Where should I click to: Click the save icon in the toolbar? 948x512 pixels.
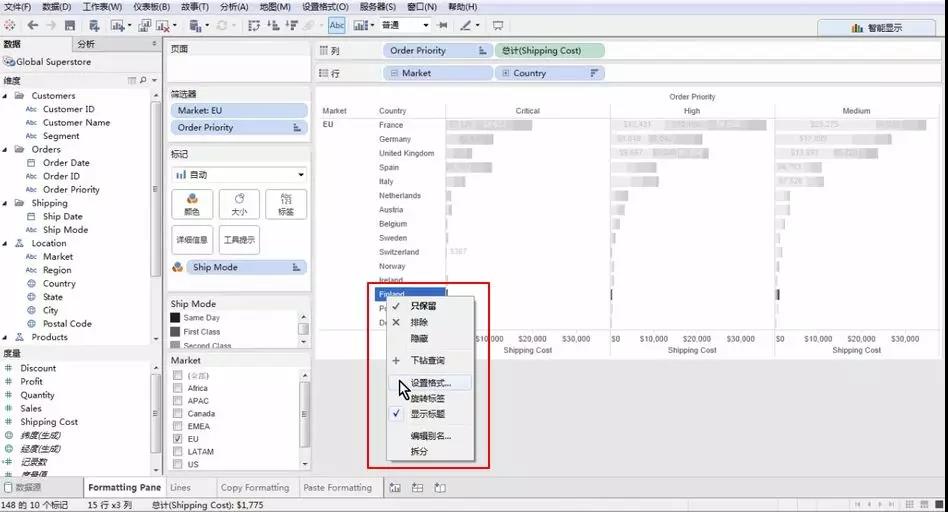(69, 25)
